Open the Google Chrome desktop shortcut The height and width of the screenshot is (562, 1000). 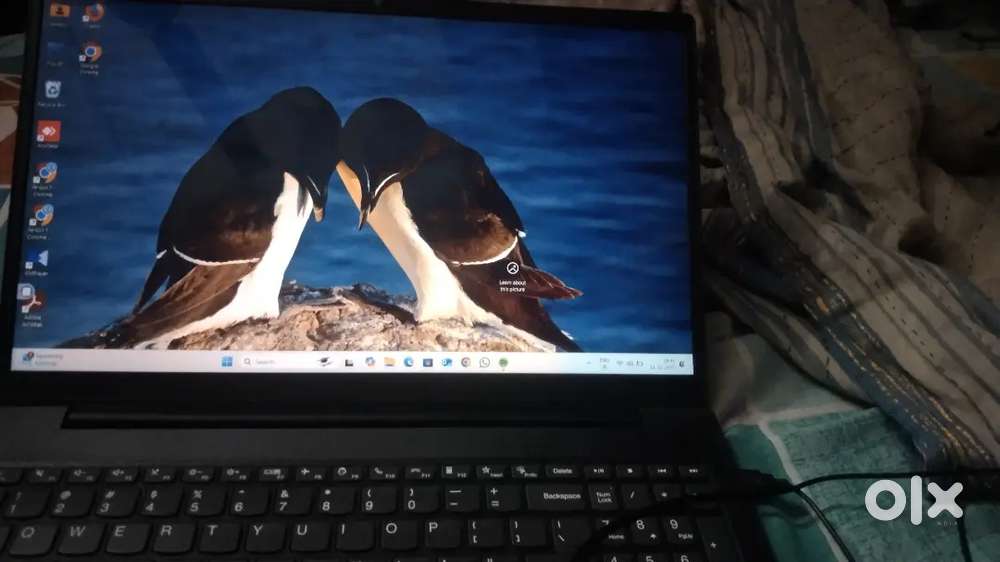pos(91,57)
